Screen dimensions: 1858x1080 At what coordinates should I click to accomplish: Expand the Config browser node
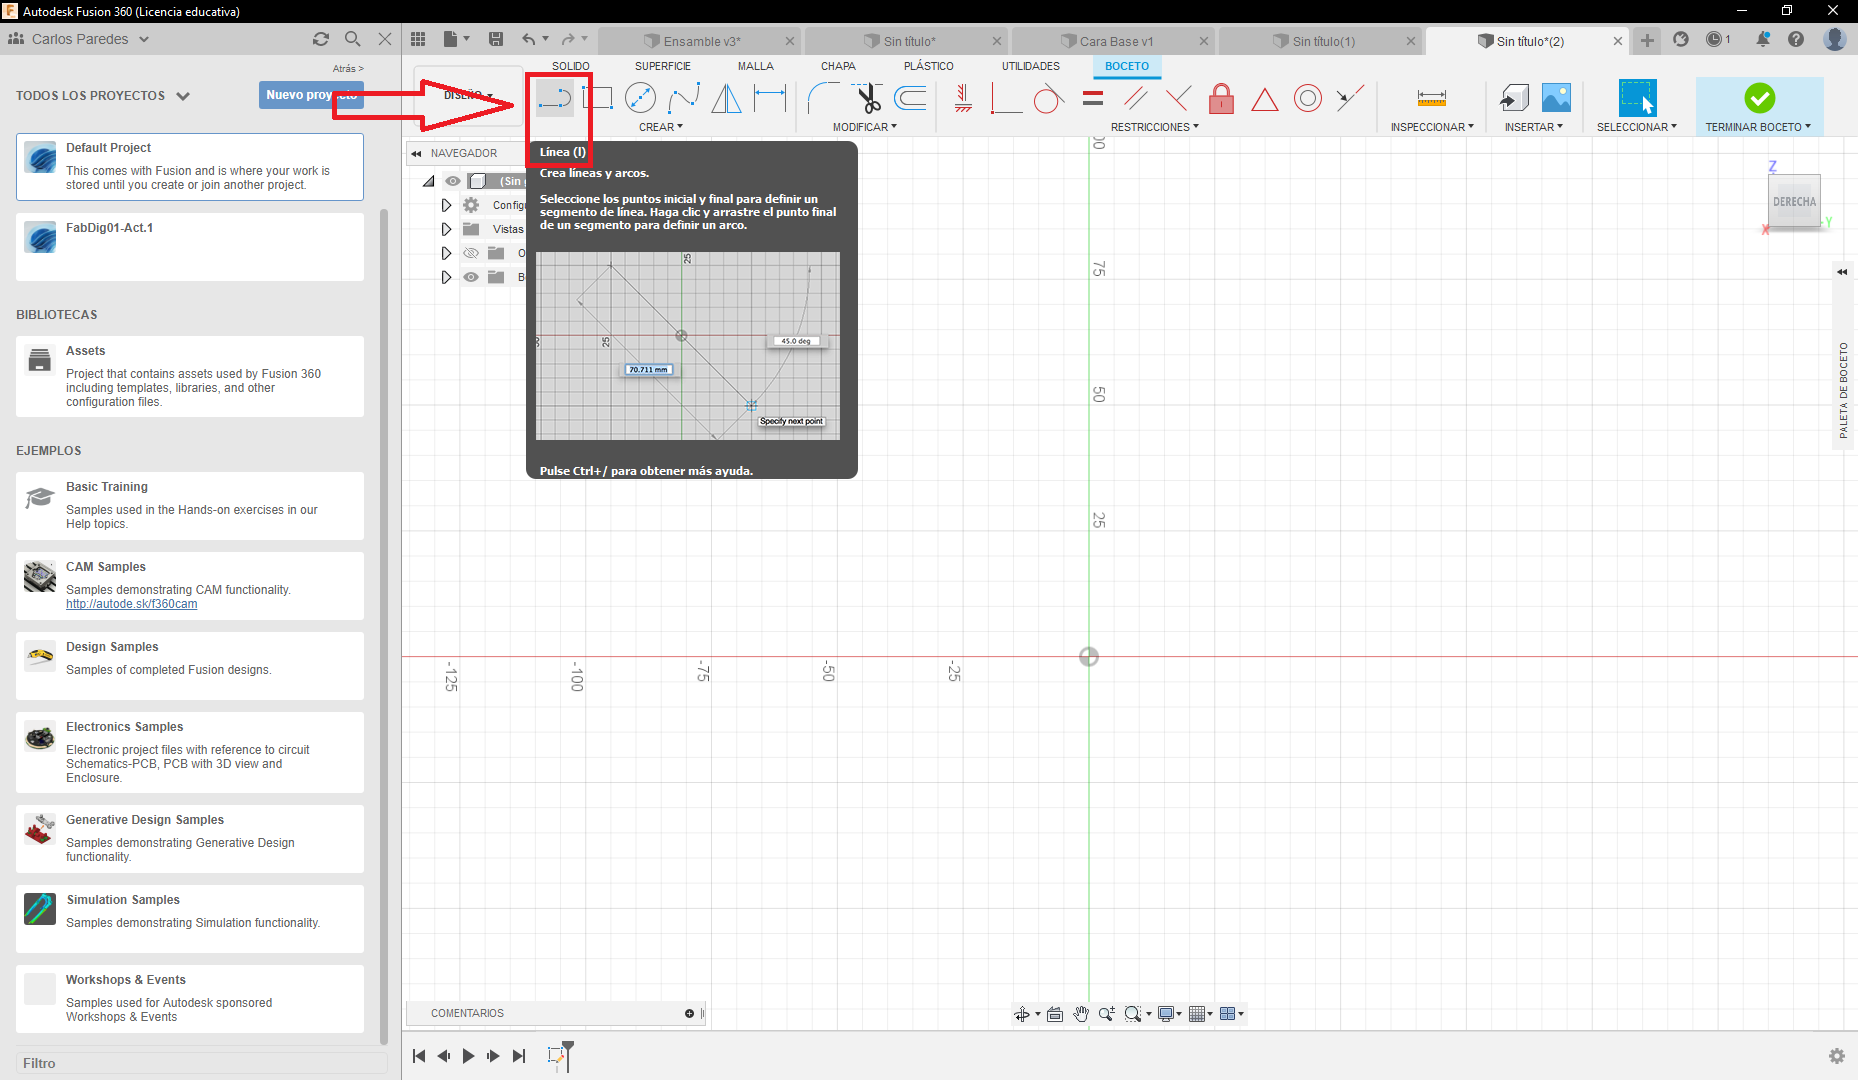point(446,205)
